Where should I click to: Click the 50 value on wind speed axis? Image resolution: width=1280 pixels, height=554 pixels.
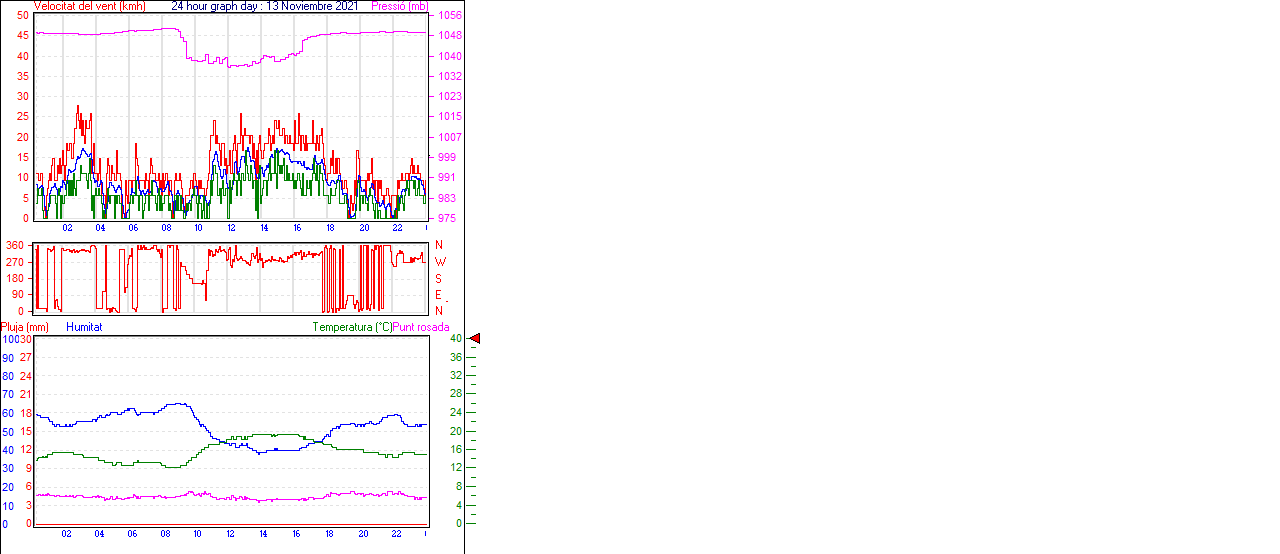23,15
